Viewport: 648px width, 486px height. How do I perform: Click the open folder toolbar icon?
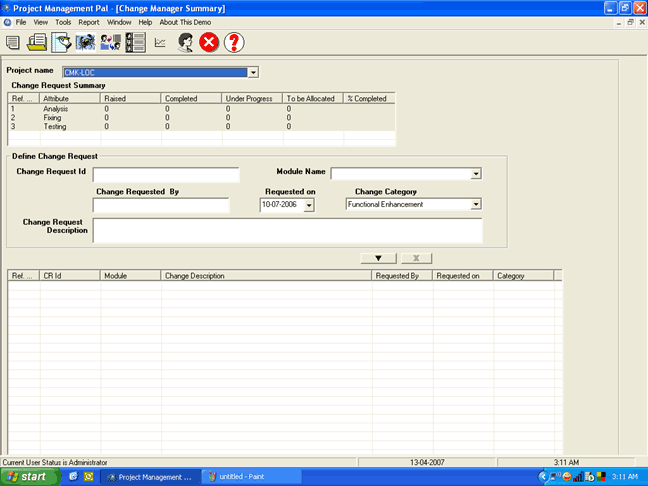tap(37, 42)
